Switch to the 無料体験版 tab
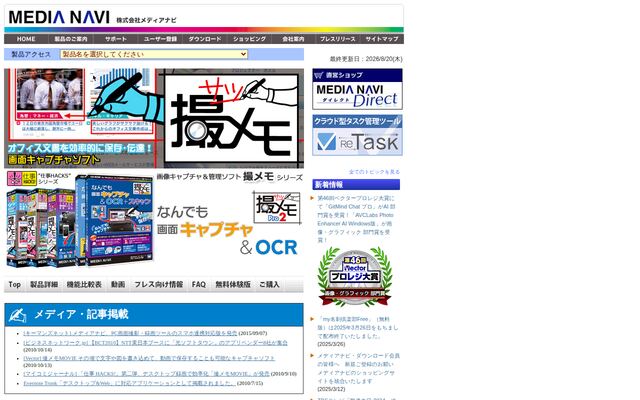This screenshot has width=640, height=400. coord(233,284)
